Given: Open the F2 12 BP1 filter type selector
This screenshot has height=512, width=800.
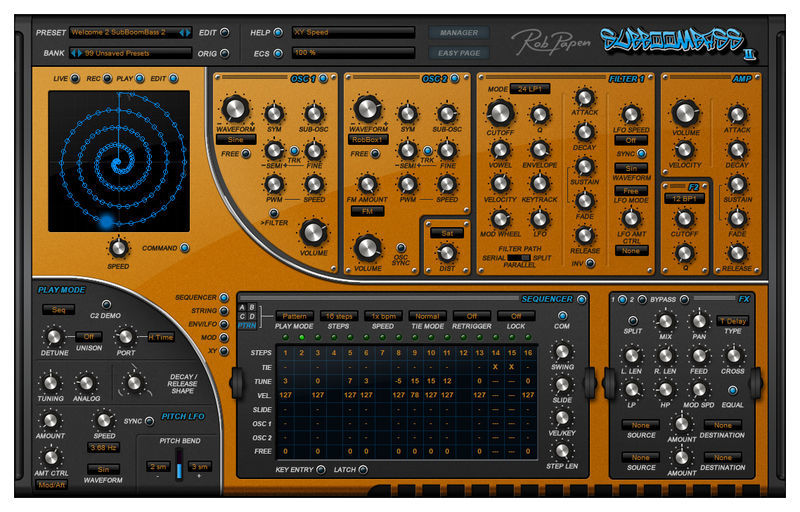Looking at the screenshot, I should coord(684,199).
